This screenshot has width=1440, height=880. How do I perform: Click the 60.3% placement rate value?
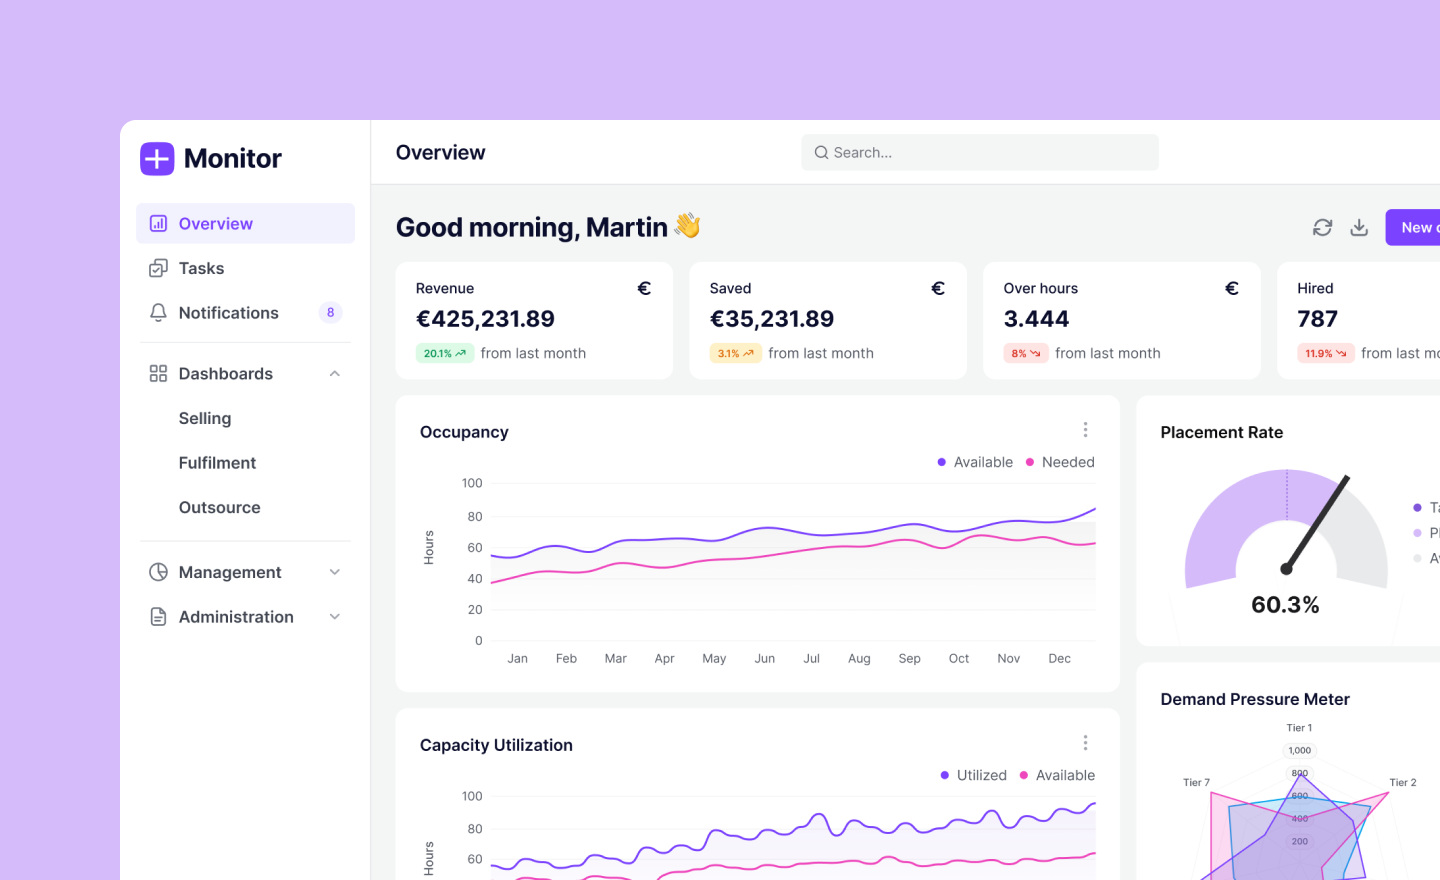pyautogui.click(x=1285, y=604)
